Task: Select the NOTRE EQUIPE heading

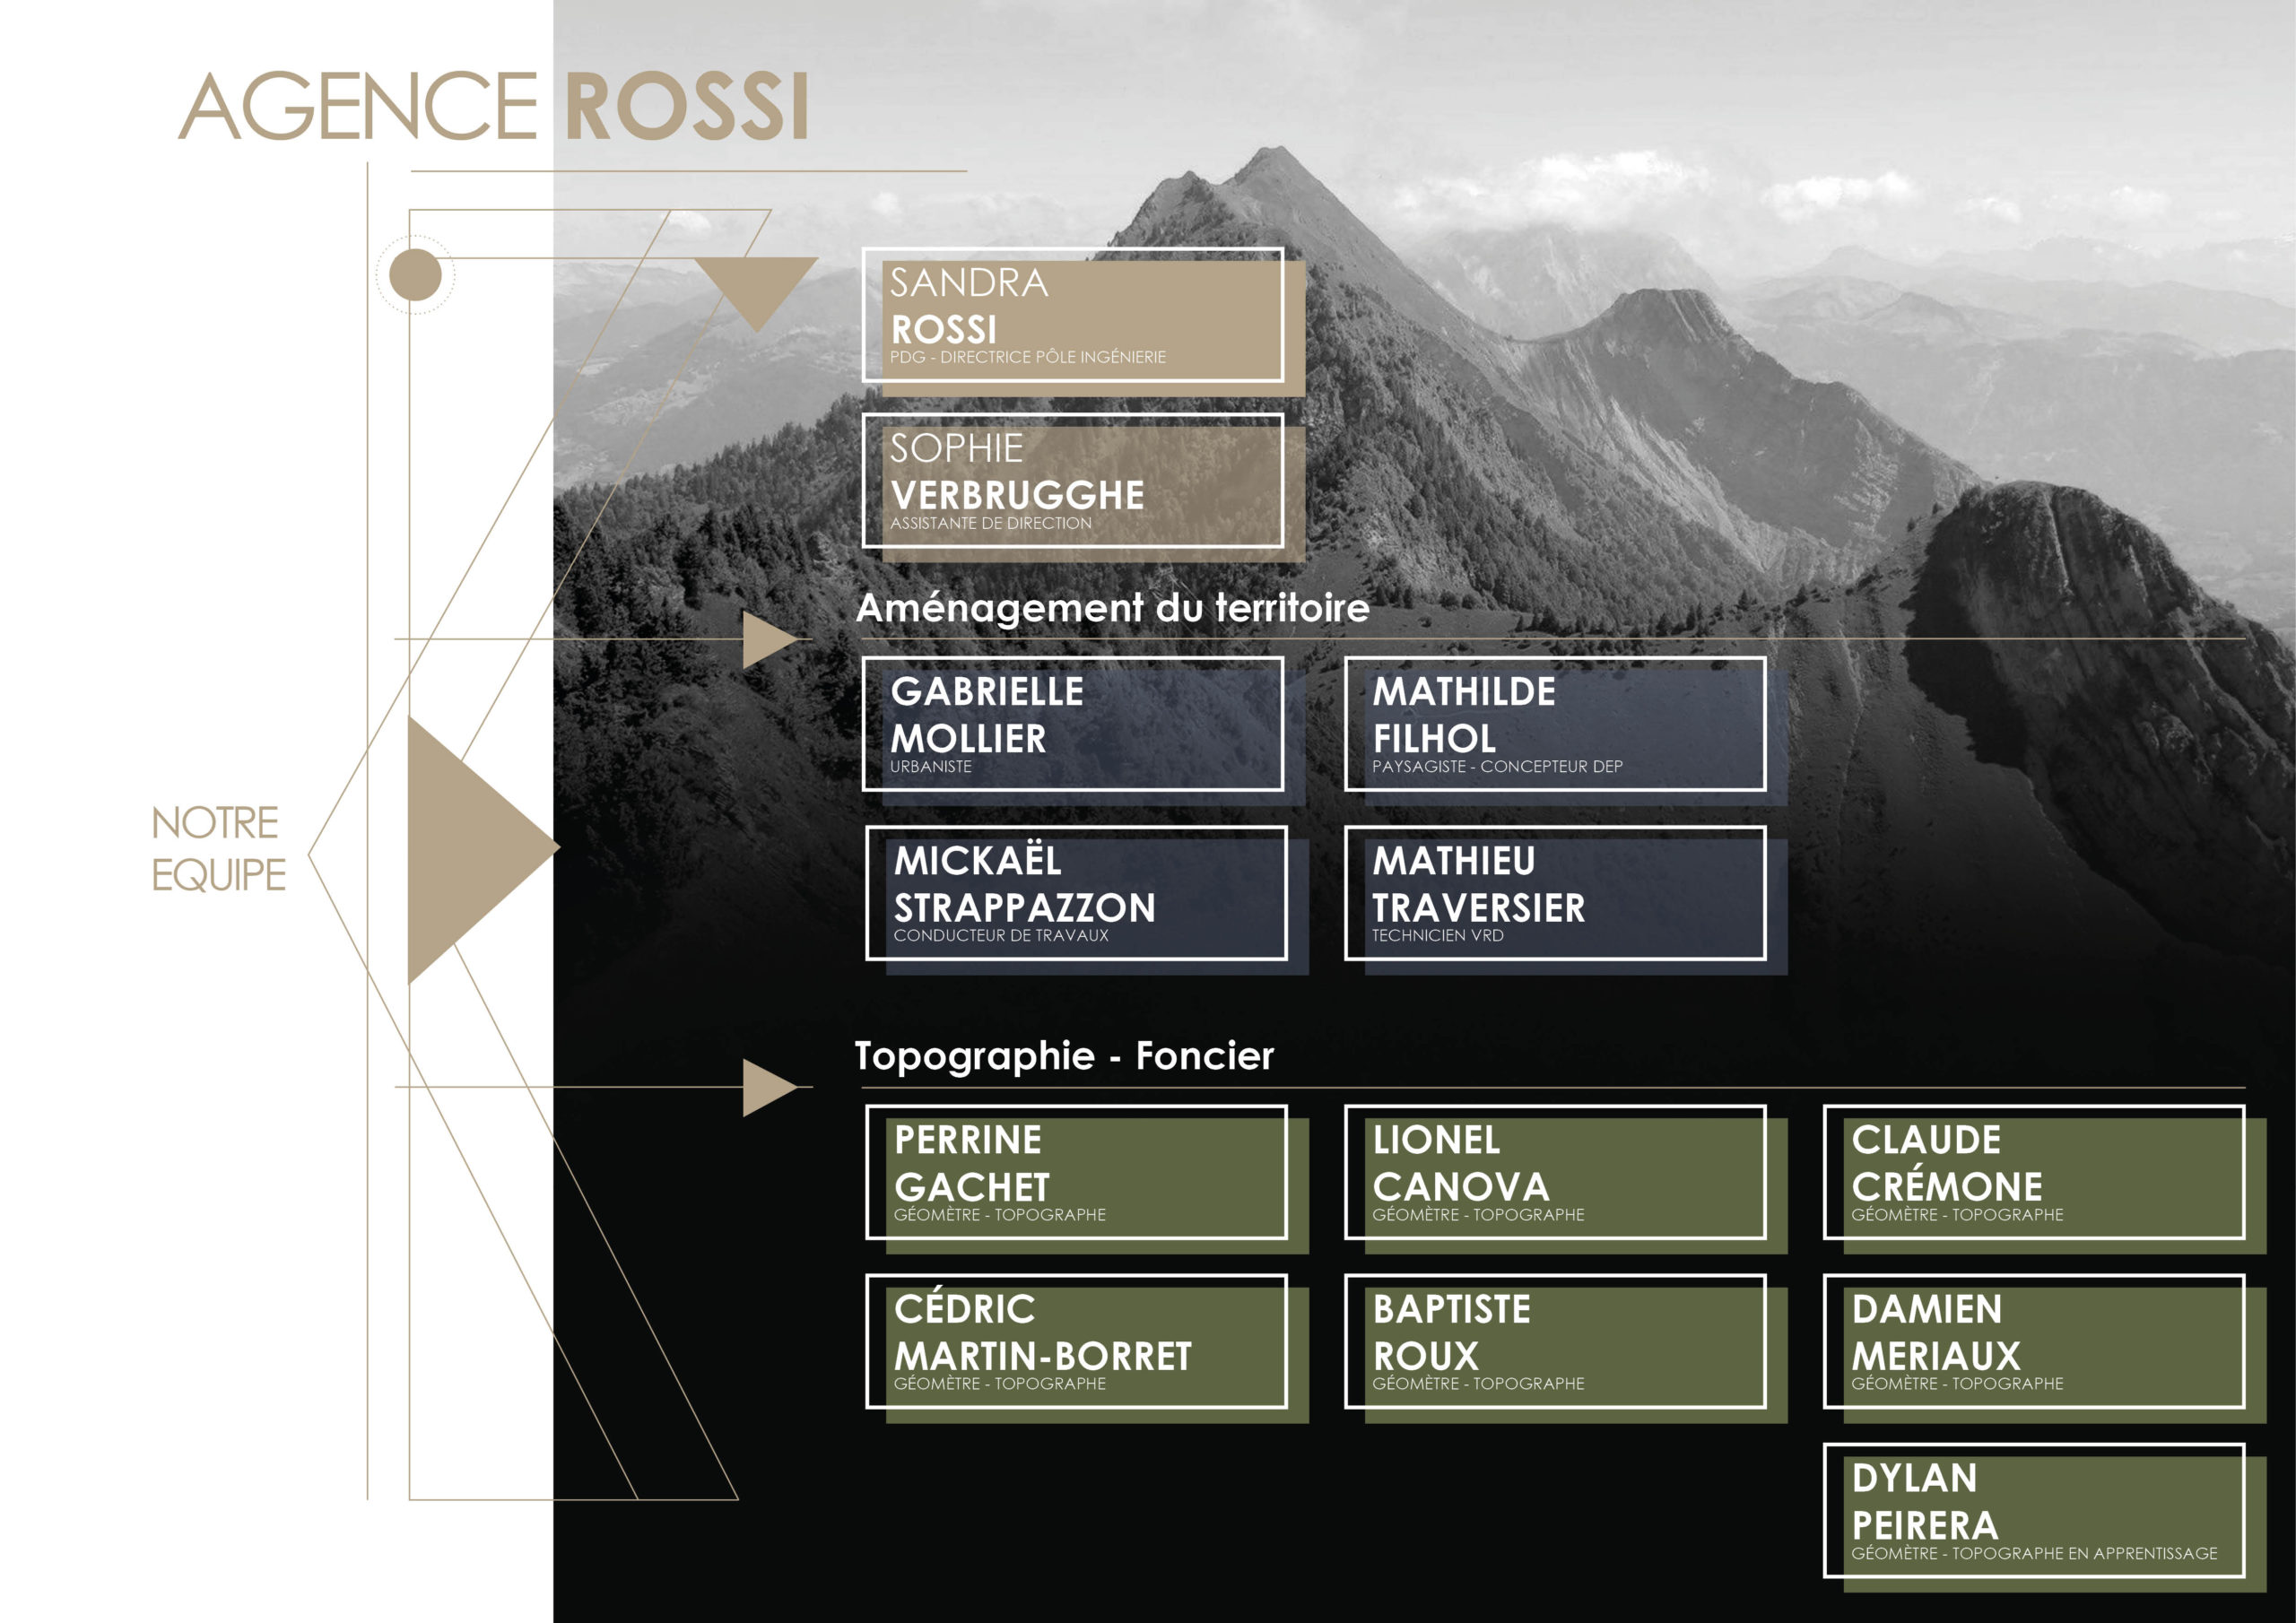Action: pyautogui.click(x=218, y=849)
